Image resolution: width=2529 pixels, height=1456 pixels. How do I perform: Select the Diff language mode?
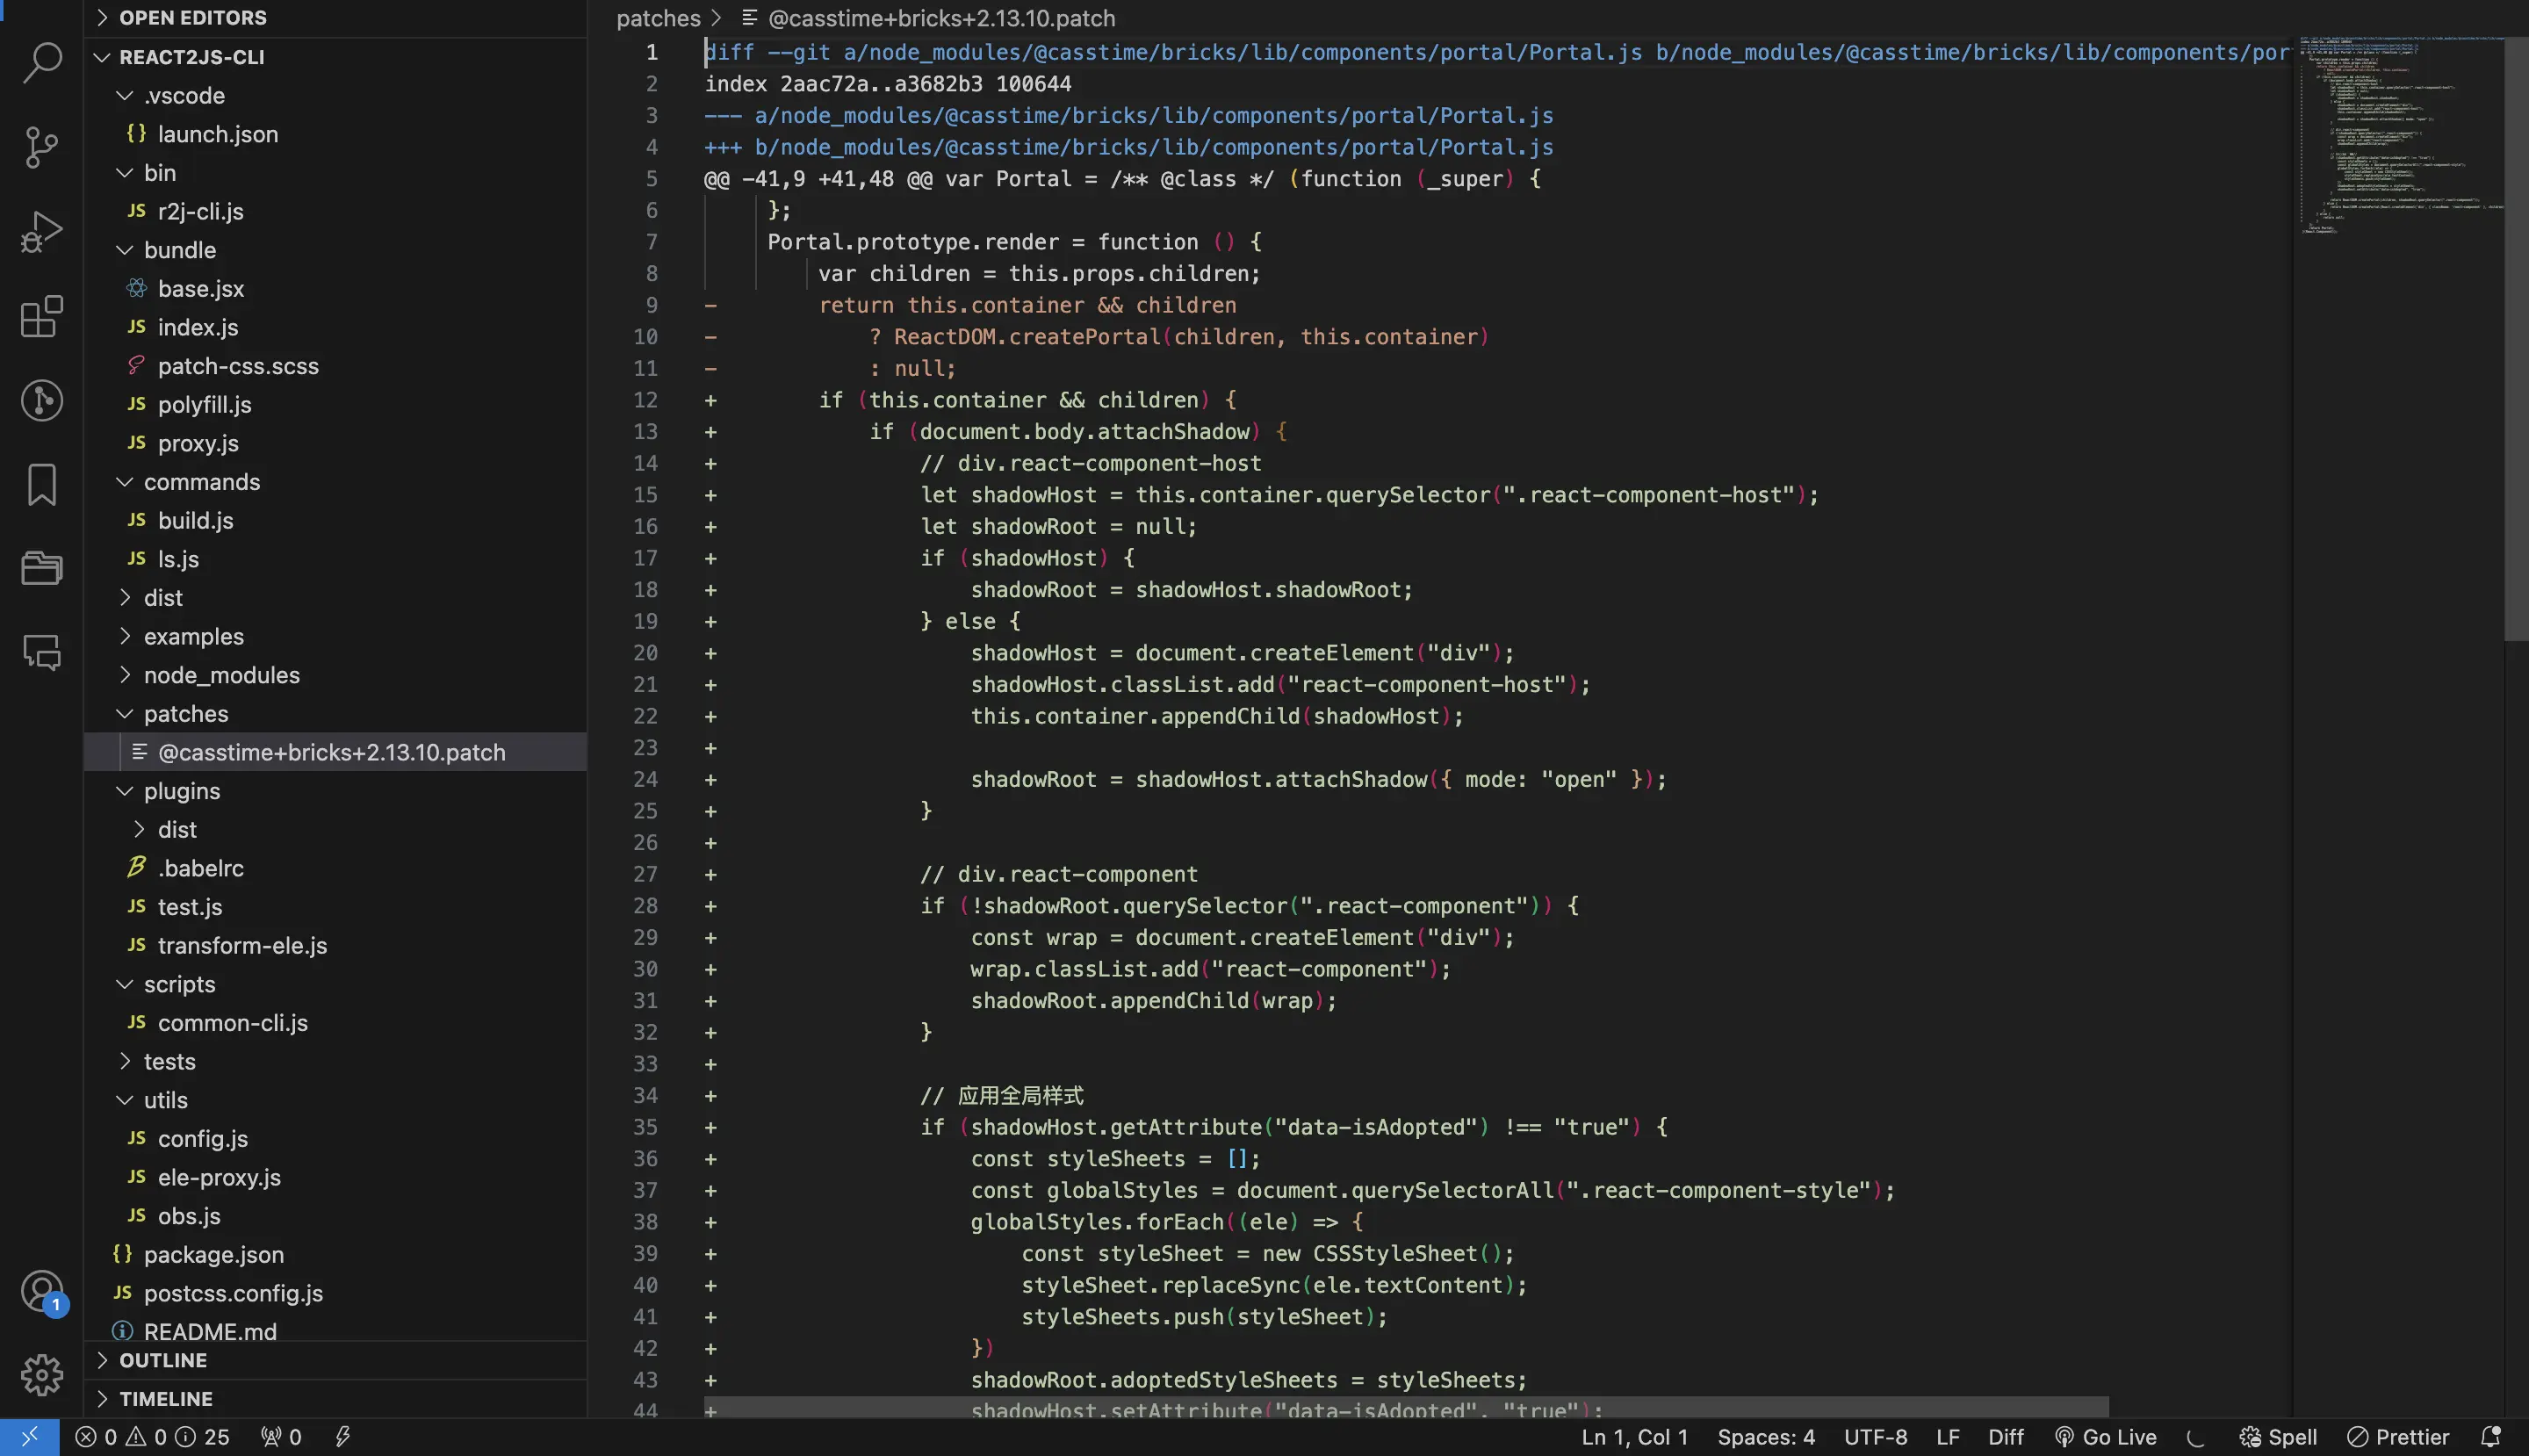point(2005,1437)
